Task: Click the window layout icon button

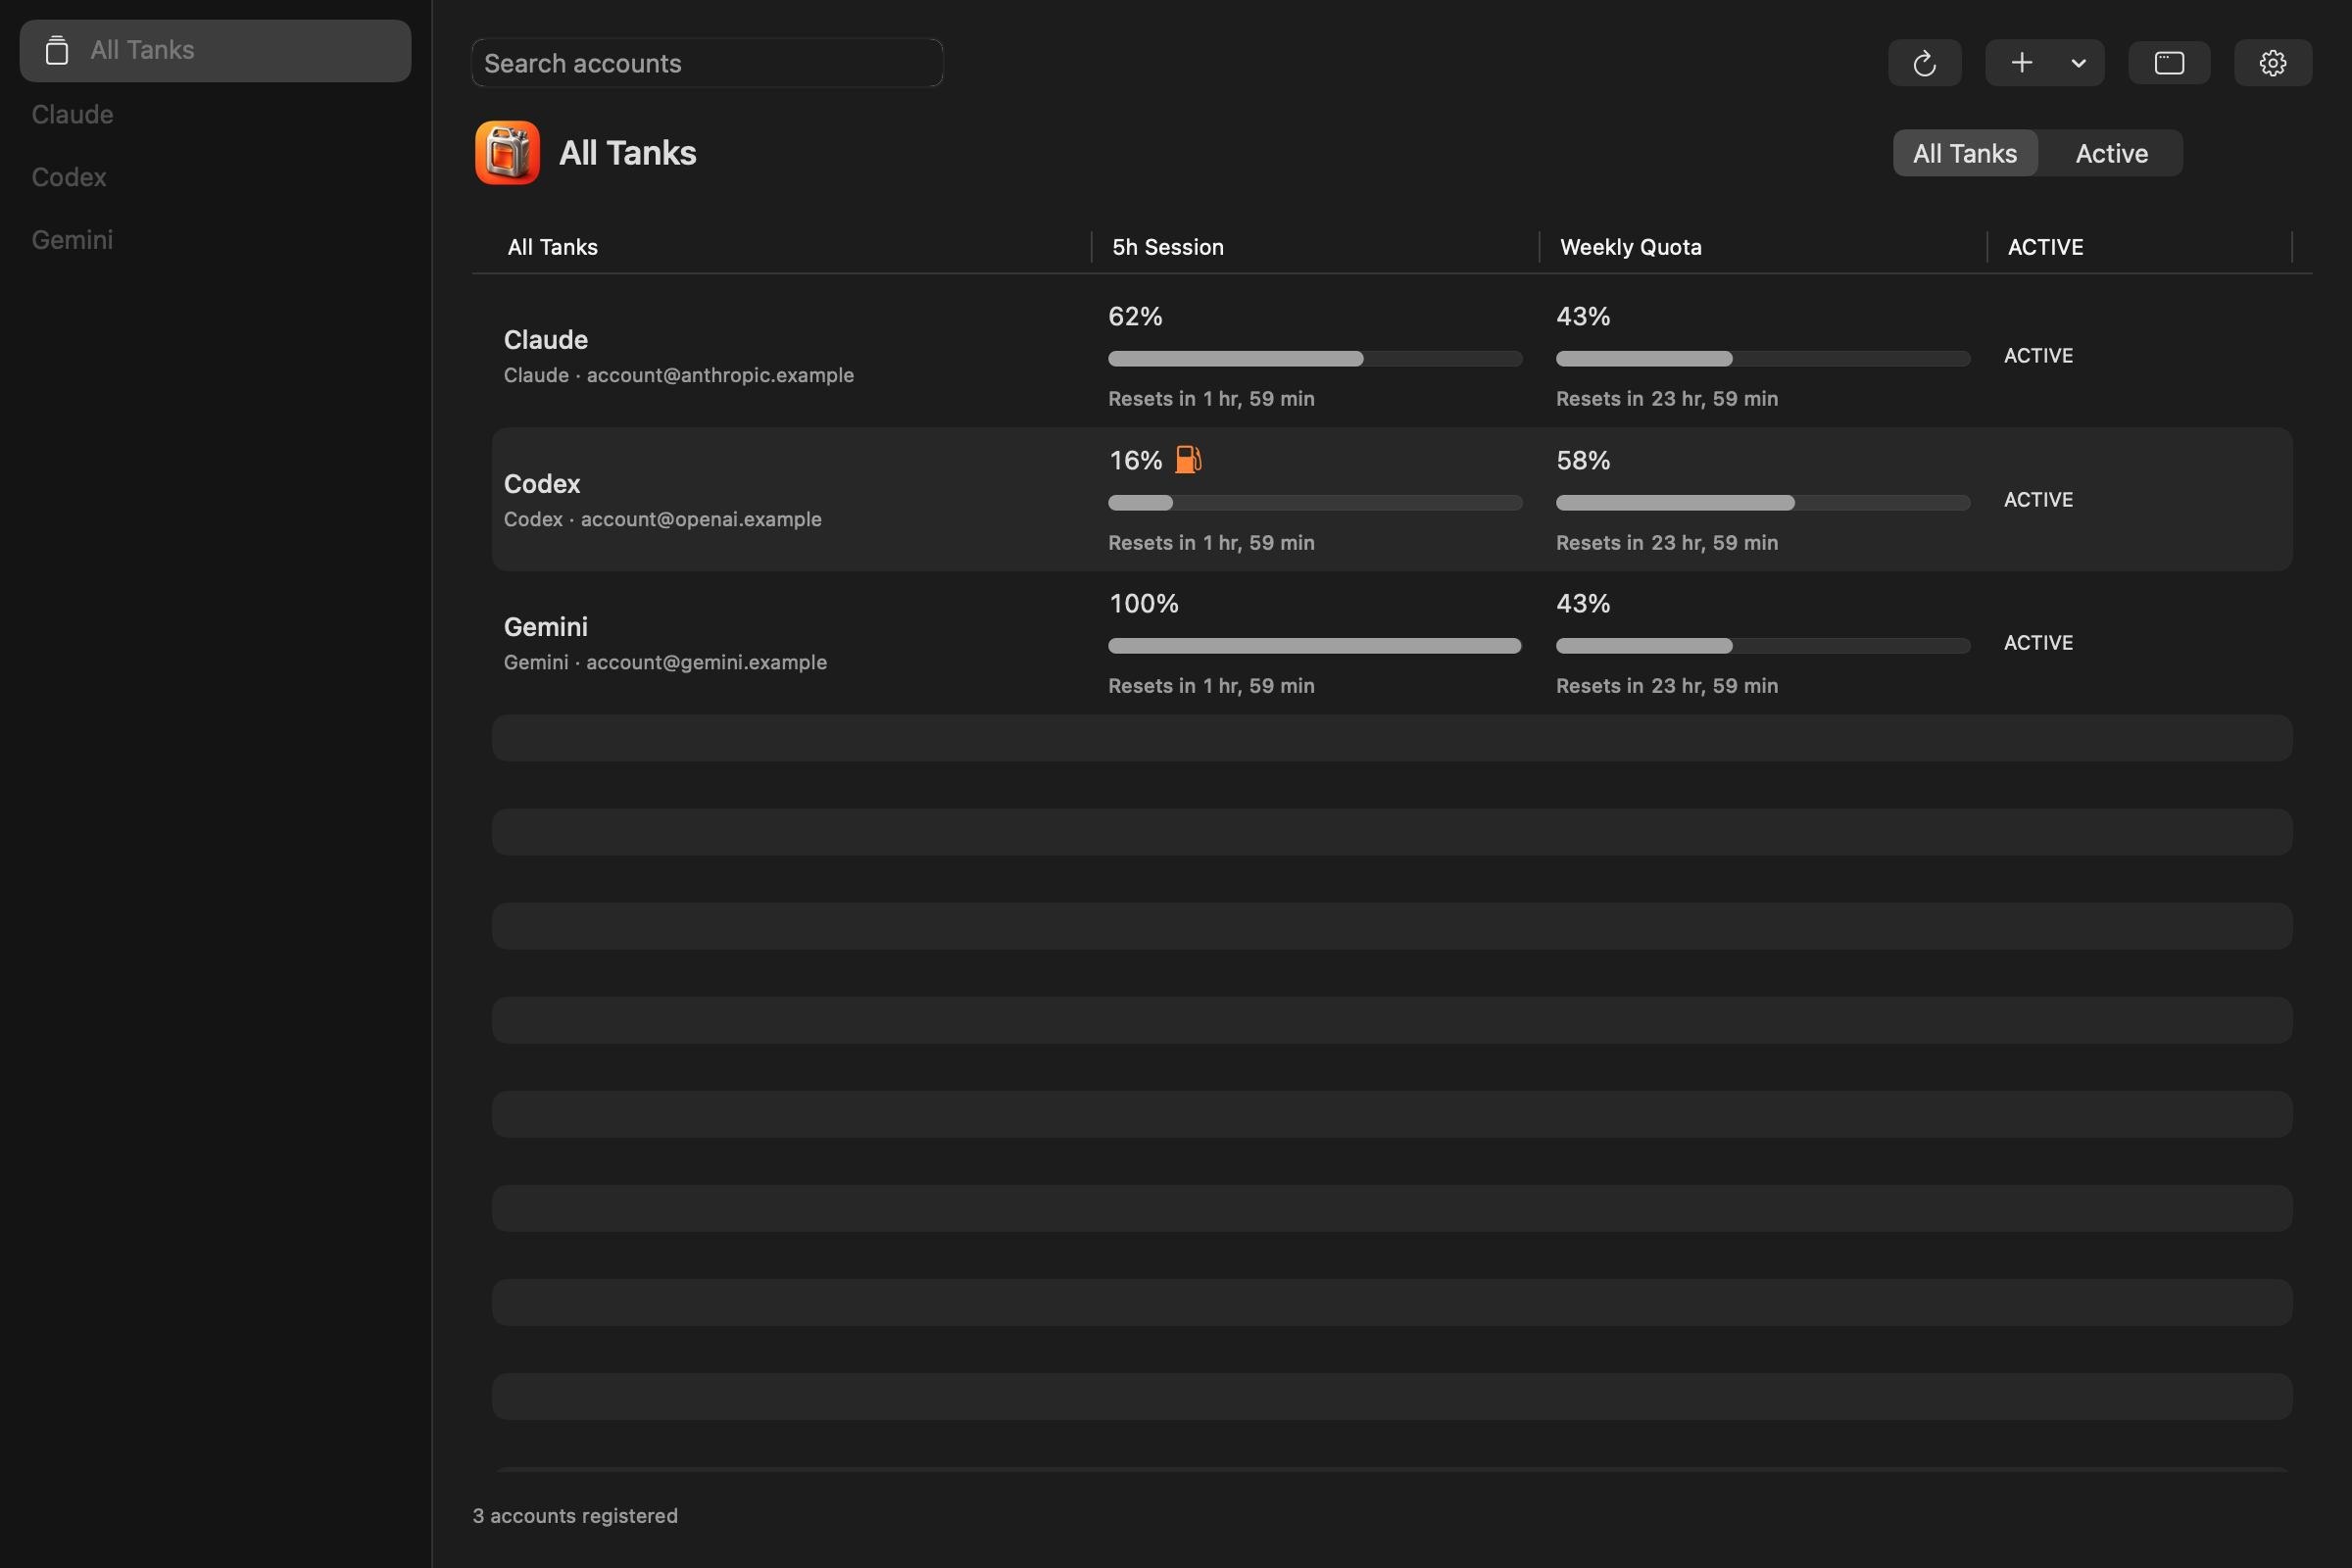Action: click(2169, 63)
